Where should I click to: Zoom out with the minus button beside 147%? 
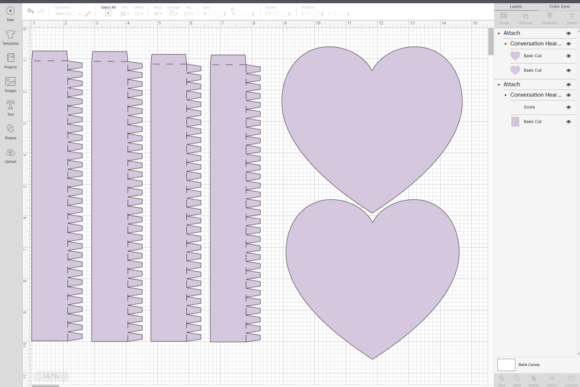click(38, 377)
